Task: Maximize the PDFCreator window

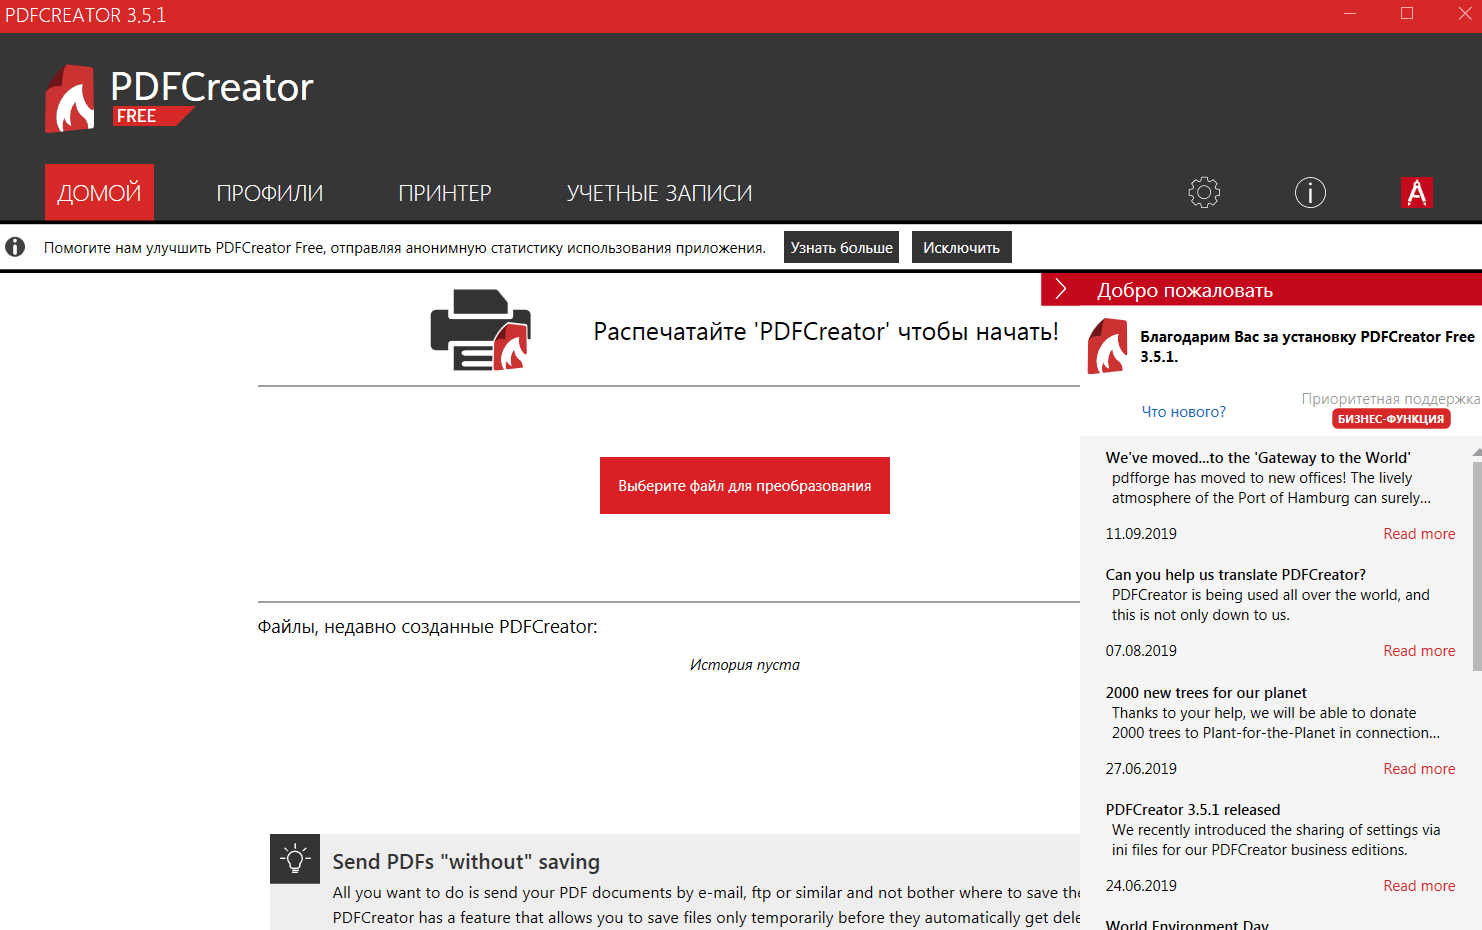Action: [x=1407, y=14]
